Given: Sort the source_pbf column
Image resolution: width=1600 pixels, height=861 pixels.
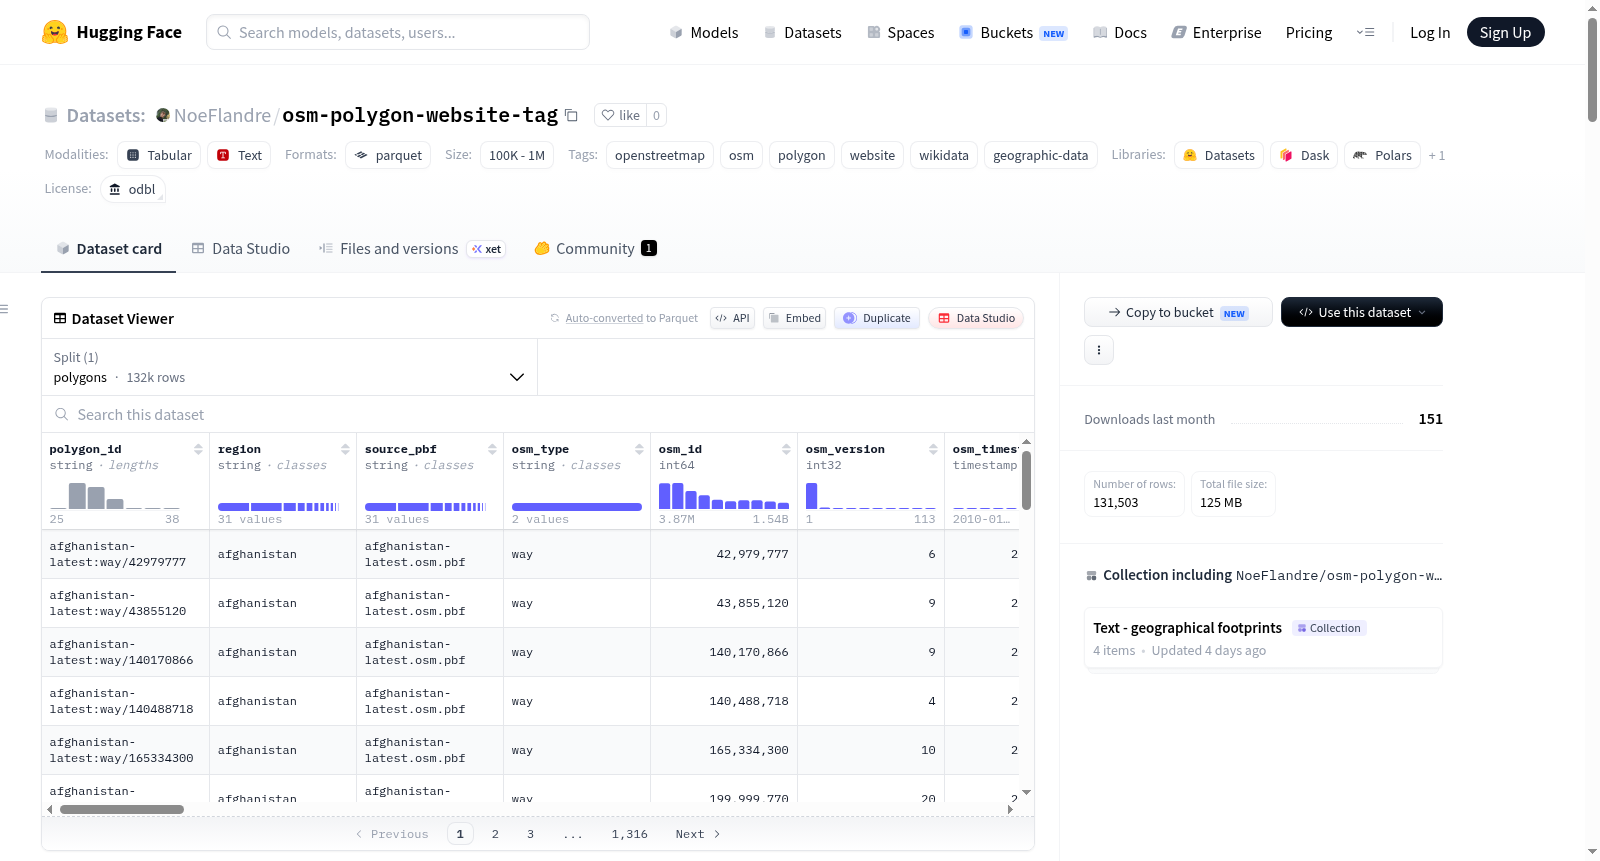Looking at the screenshot, I should coord(492,449).
